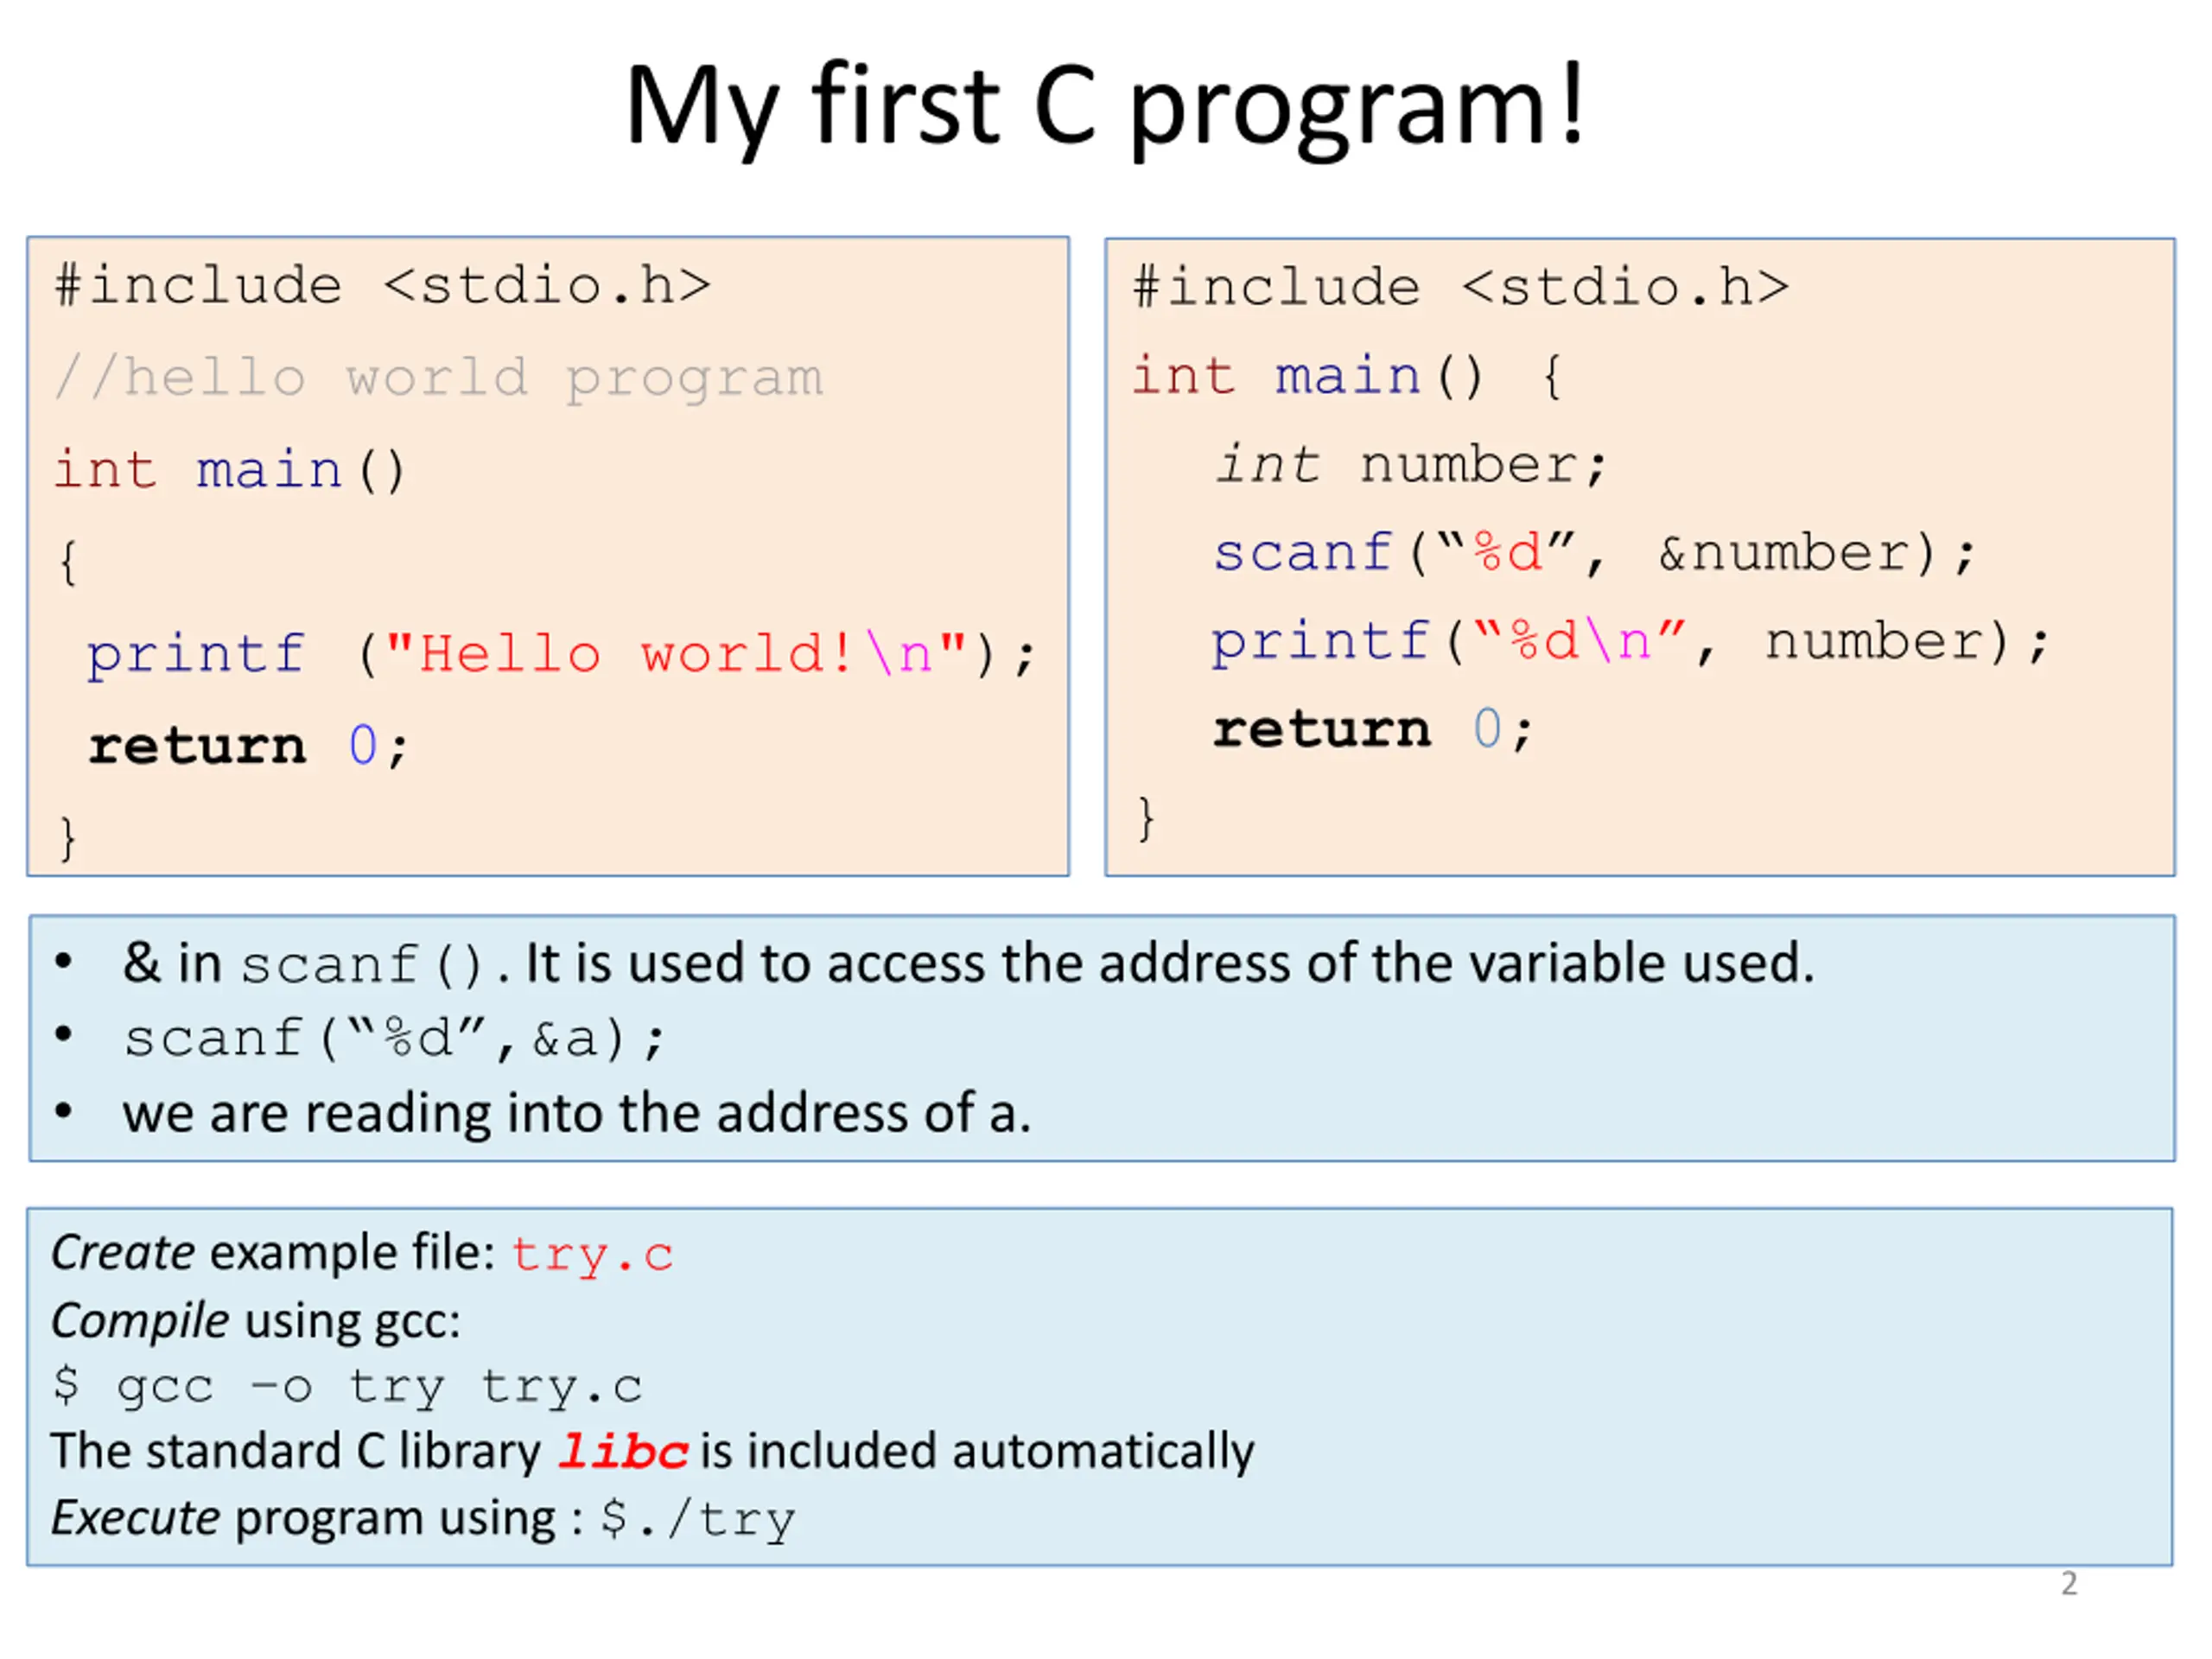Click the printf Hello world statement
The height and width of the screenshot is (1659, 2212).
coord(561,655)
